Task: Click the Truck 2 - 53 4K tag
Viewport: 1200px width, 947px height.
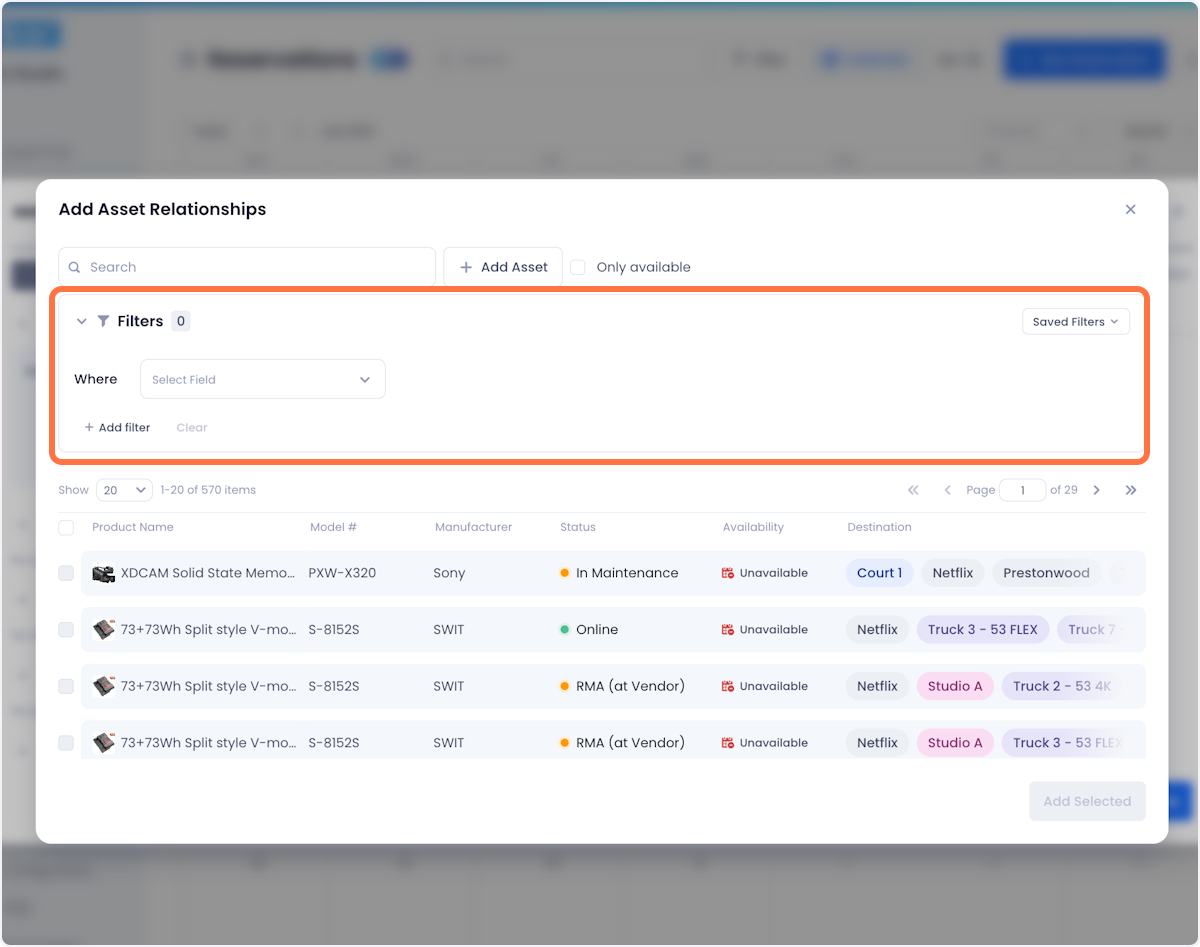Action: tap(1063, 686)
